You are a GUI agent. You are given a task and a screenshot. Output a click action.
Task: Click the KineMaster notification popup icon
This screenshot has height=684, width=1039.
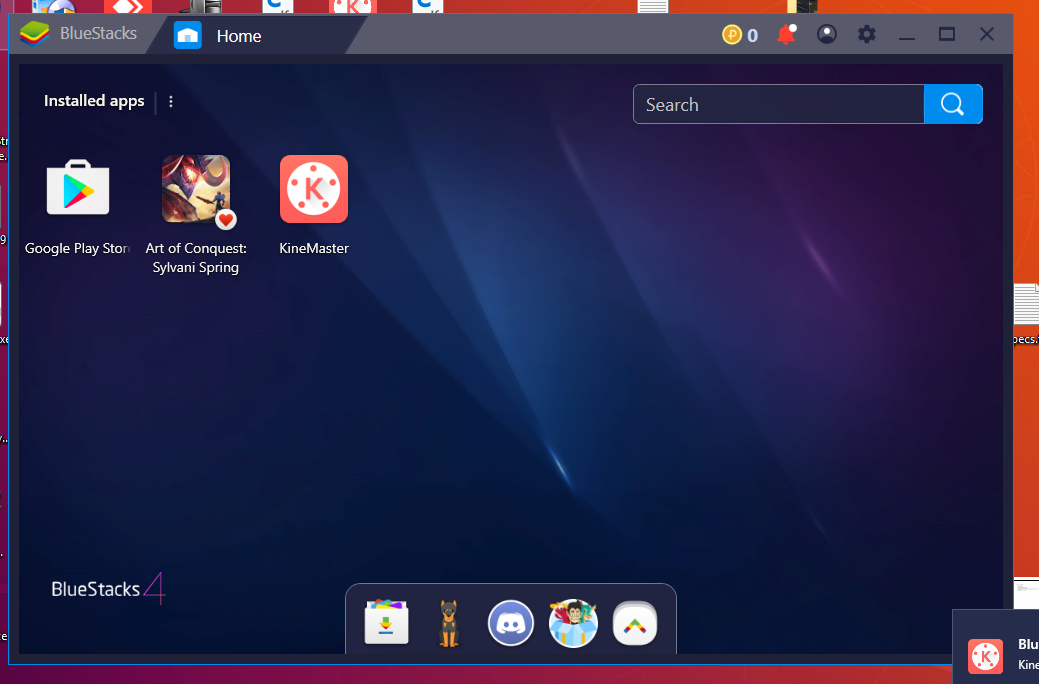click(985, 656)
